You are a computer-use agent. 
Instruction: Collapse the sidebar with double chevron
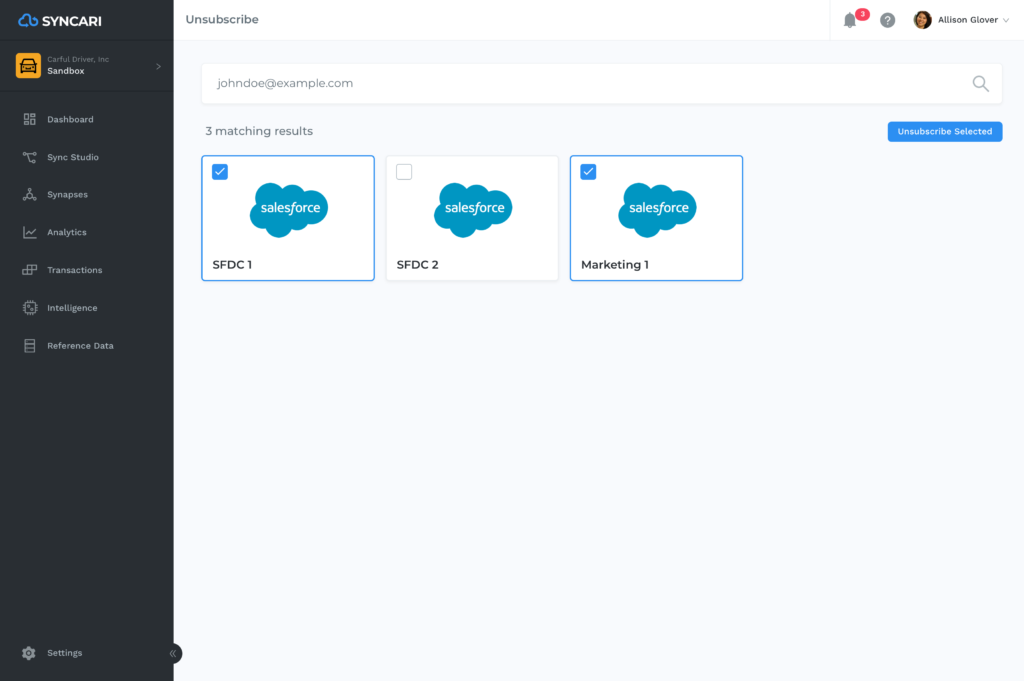[173, 654]
